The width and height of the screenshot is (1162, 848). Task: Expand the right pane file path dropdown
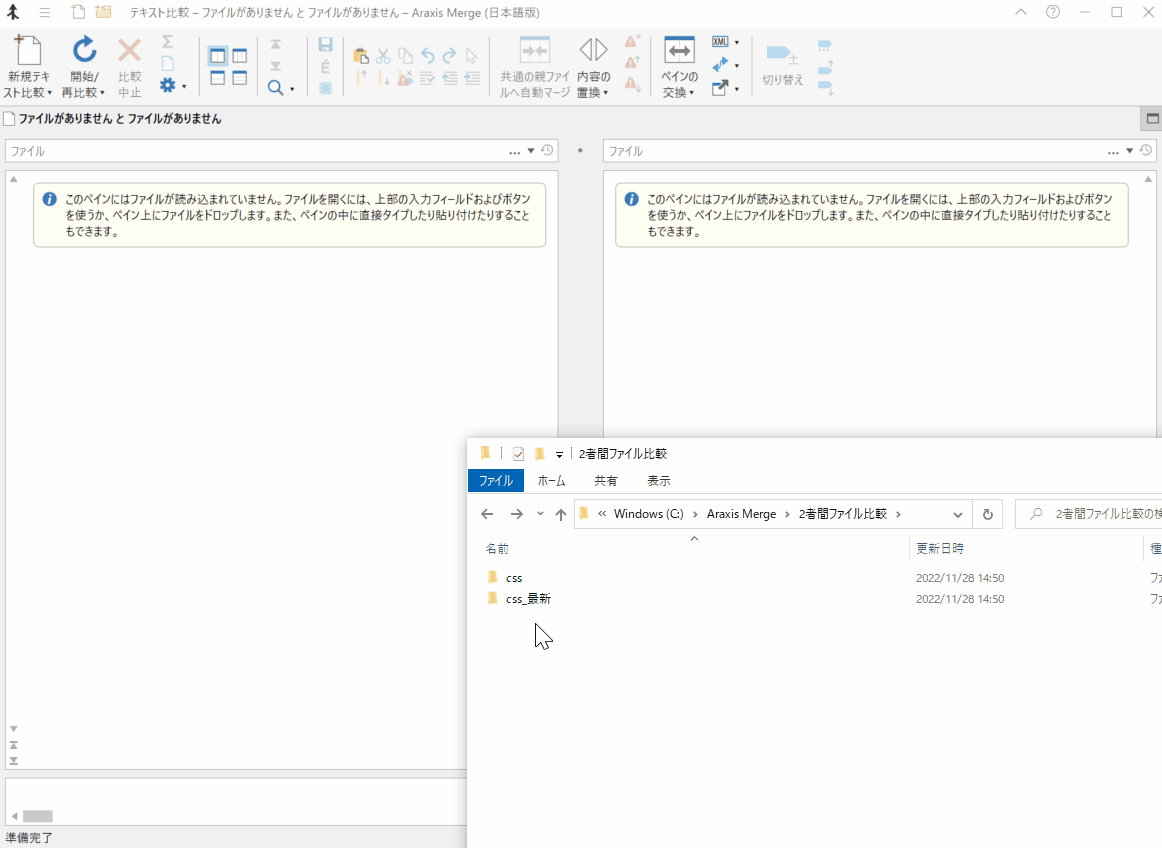click(1130, 151)
